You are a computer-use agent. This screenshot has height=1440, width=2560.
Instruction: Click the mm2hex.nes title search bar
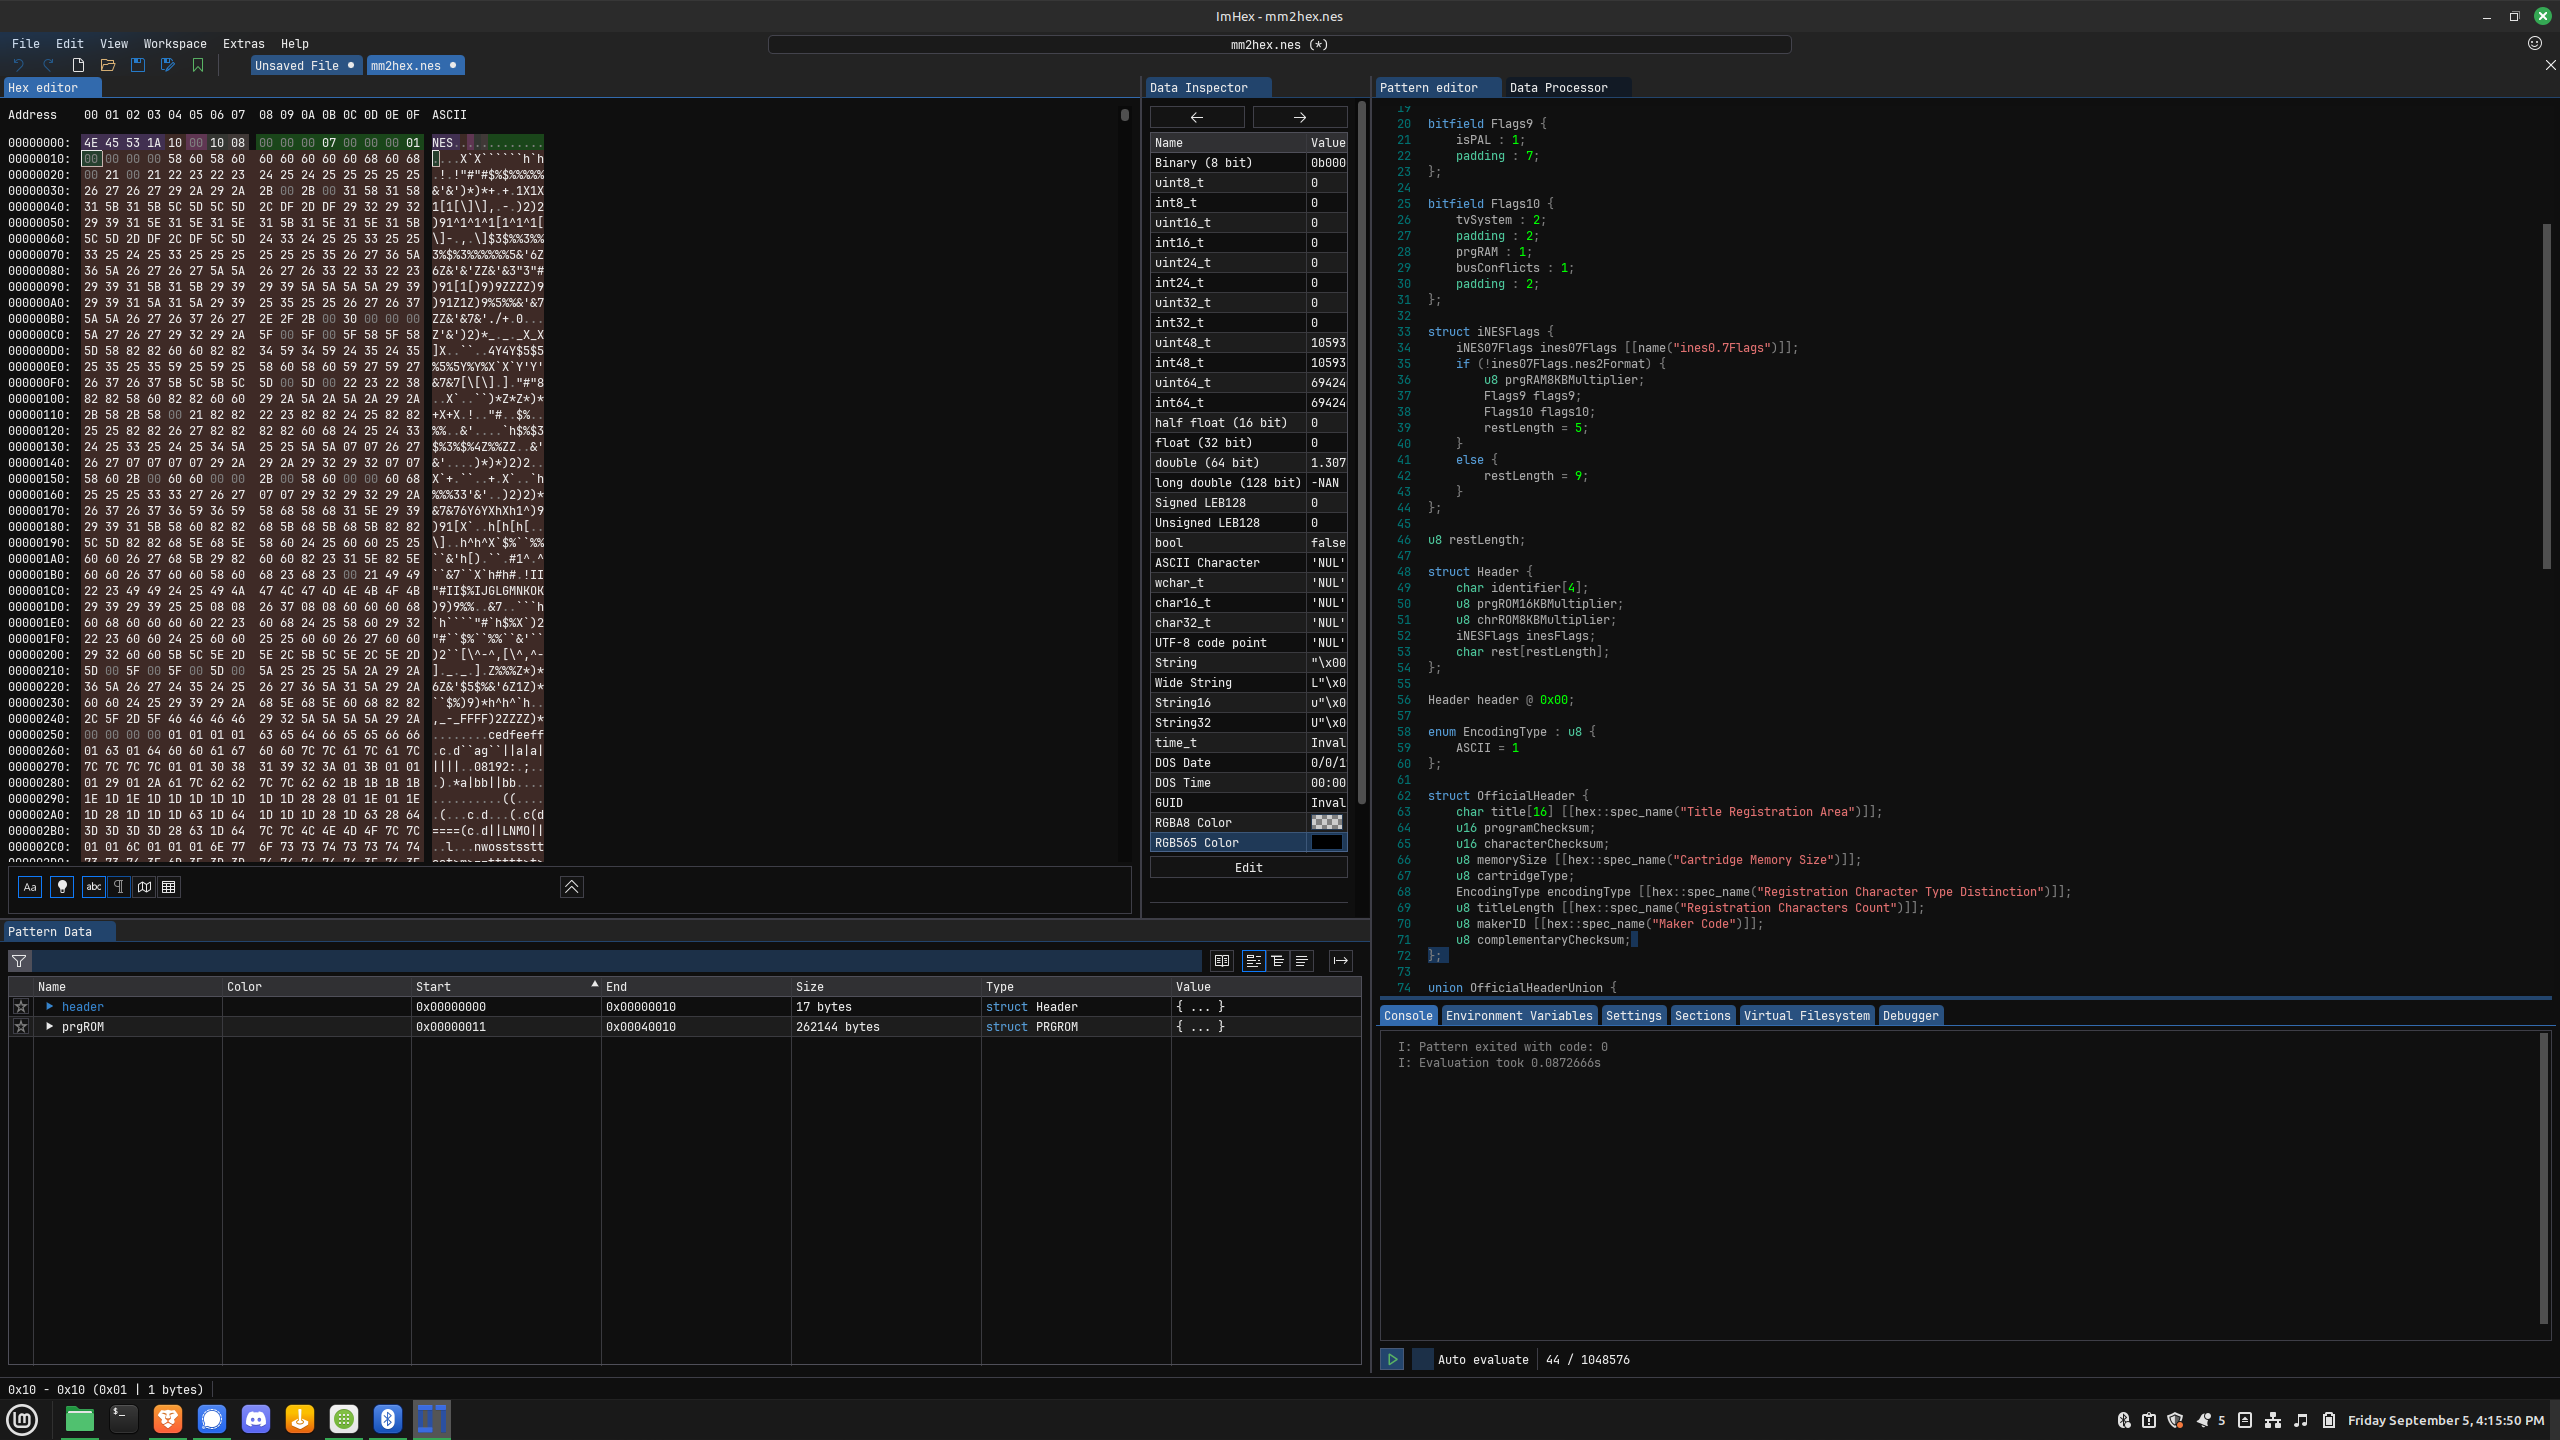pyautogui.click(x=1279, y=44)
